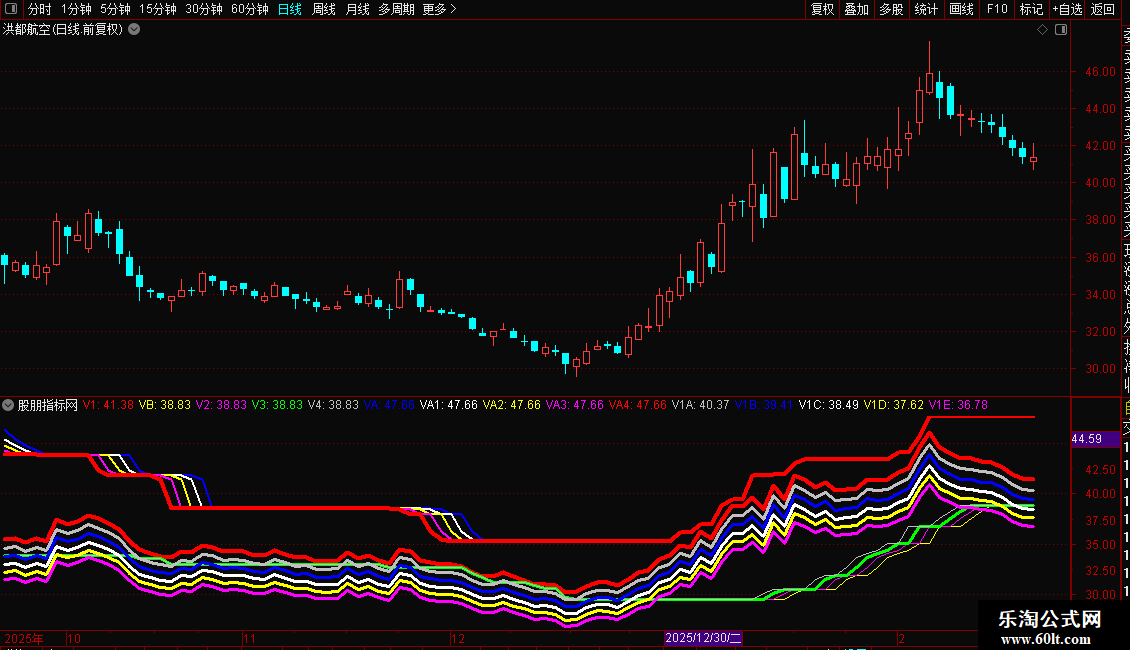Click the 叠加 overlay button

pos(857,9)
